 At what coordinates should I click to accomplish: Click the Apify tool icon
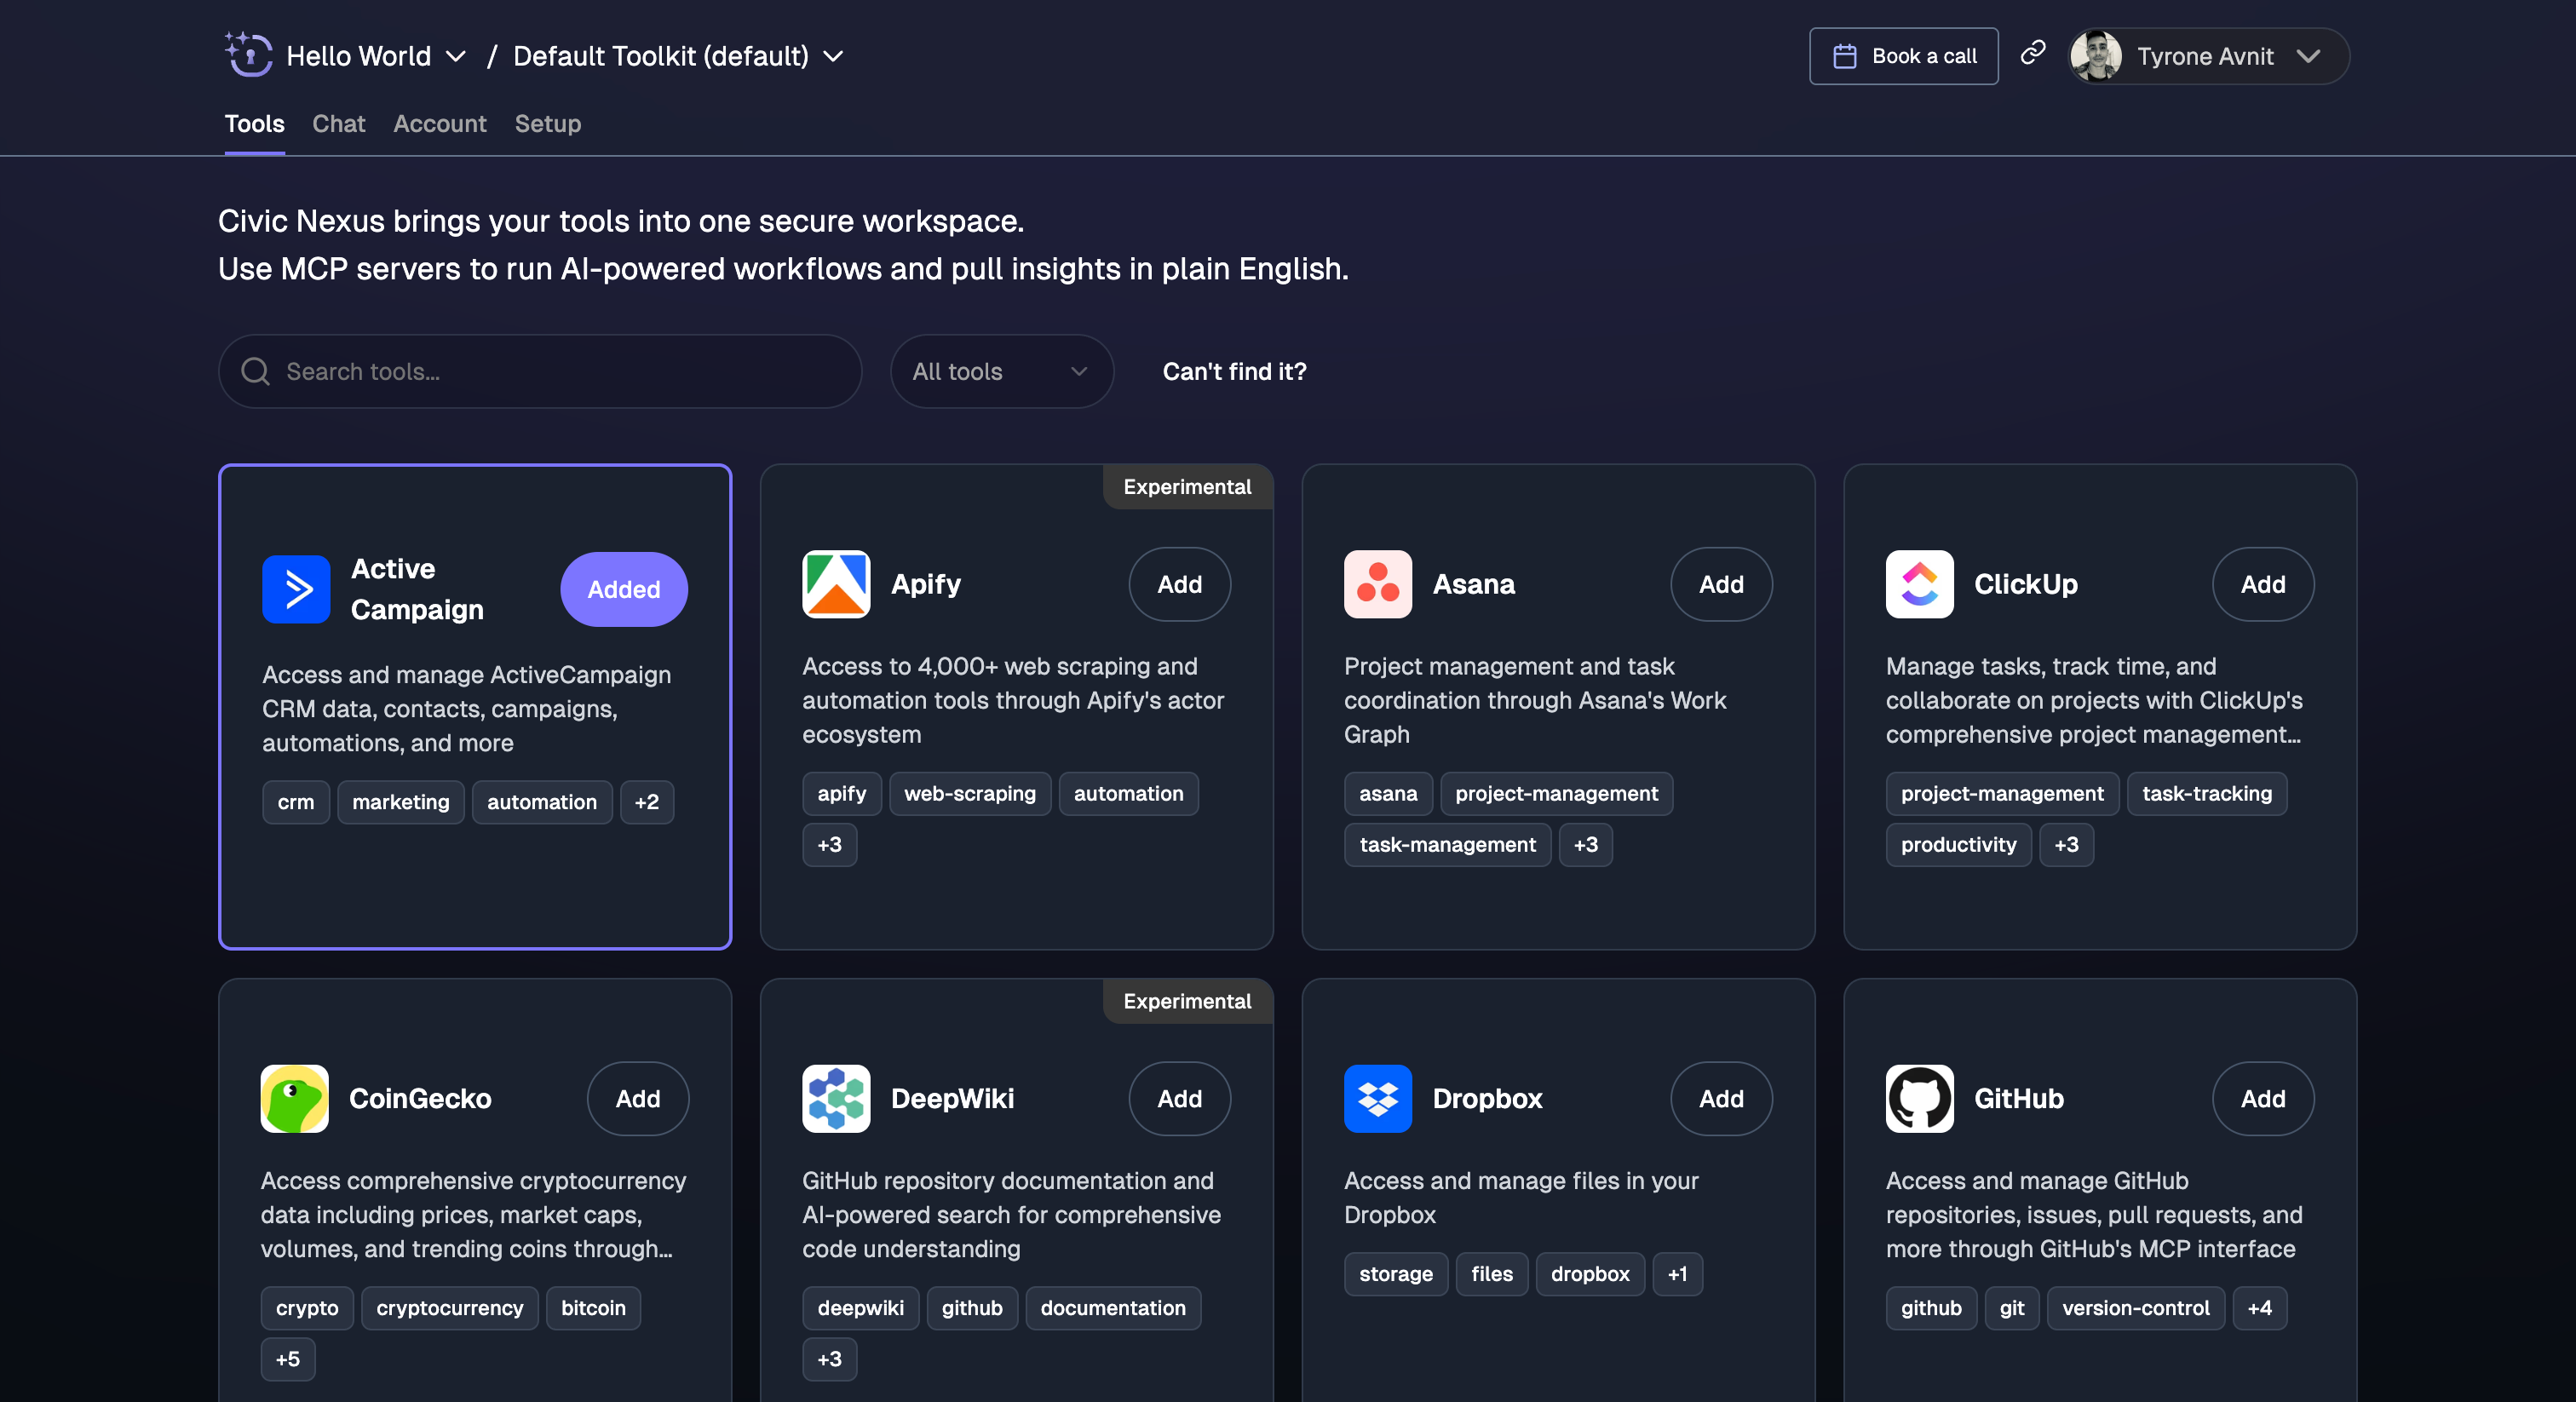(836, 584)
